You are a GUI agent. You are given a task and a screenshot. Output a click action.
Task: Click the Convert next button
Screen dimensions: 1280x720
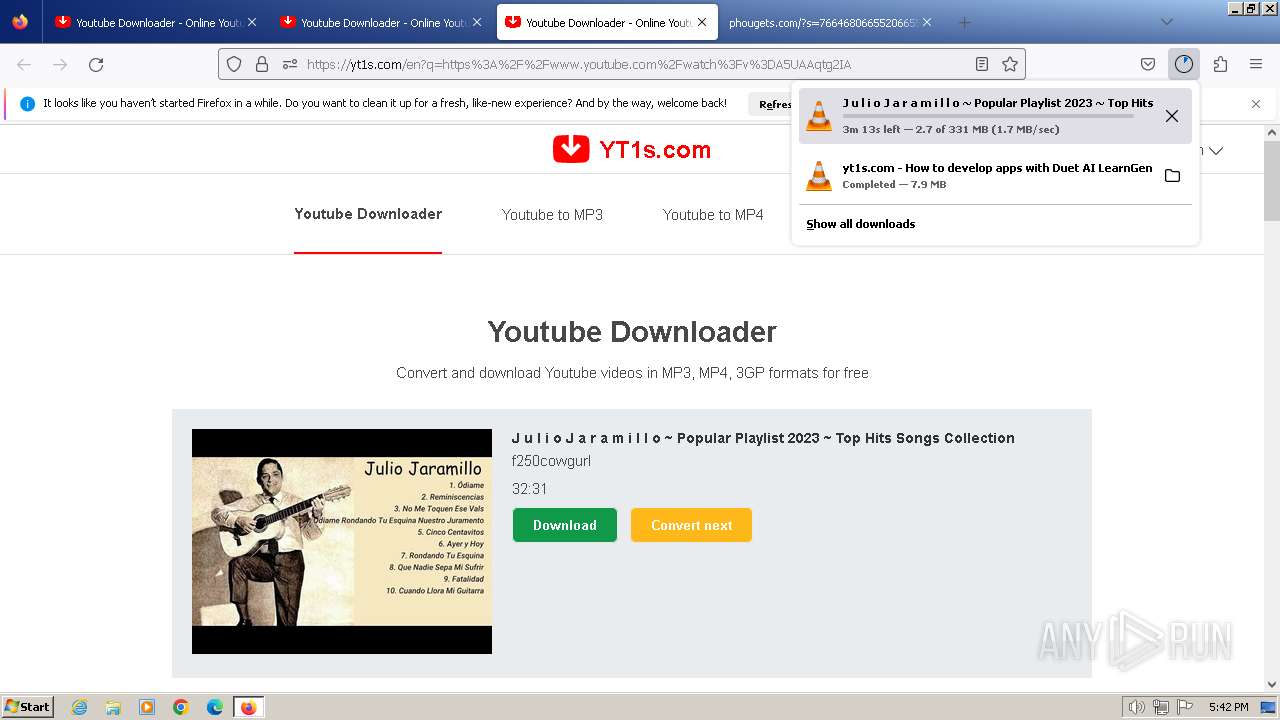click(x=691, y=525)
